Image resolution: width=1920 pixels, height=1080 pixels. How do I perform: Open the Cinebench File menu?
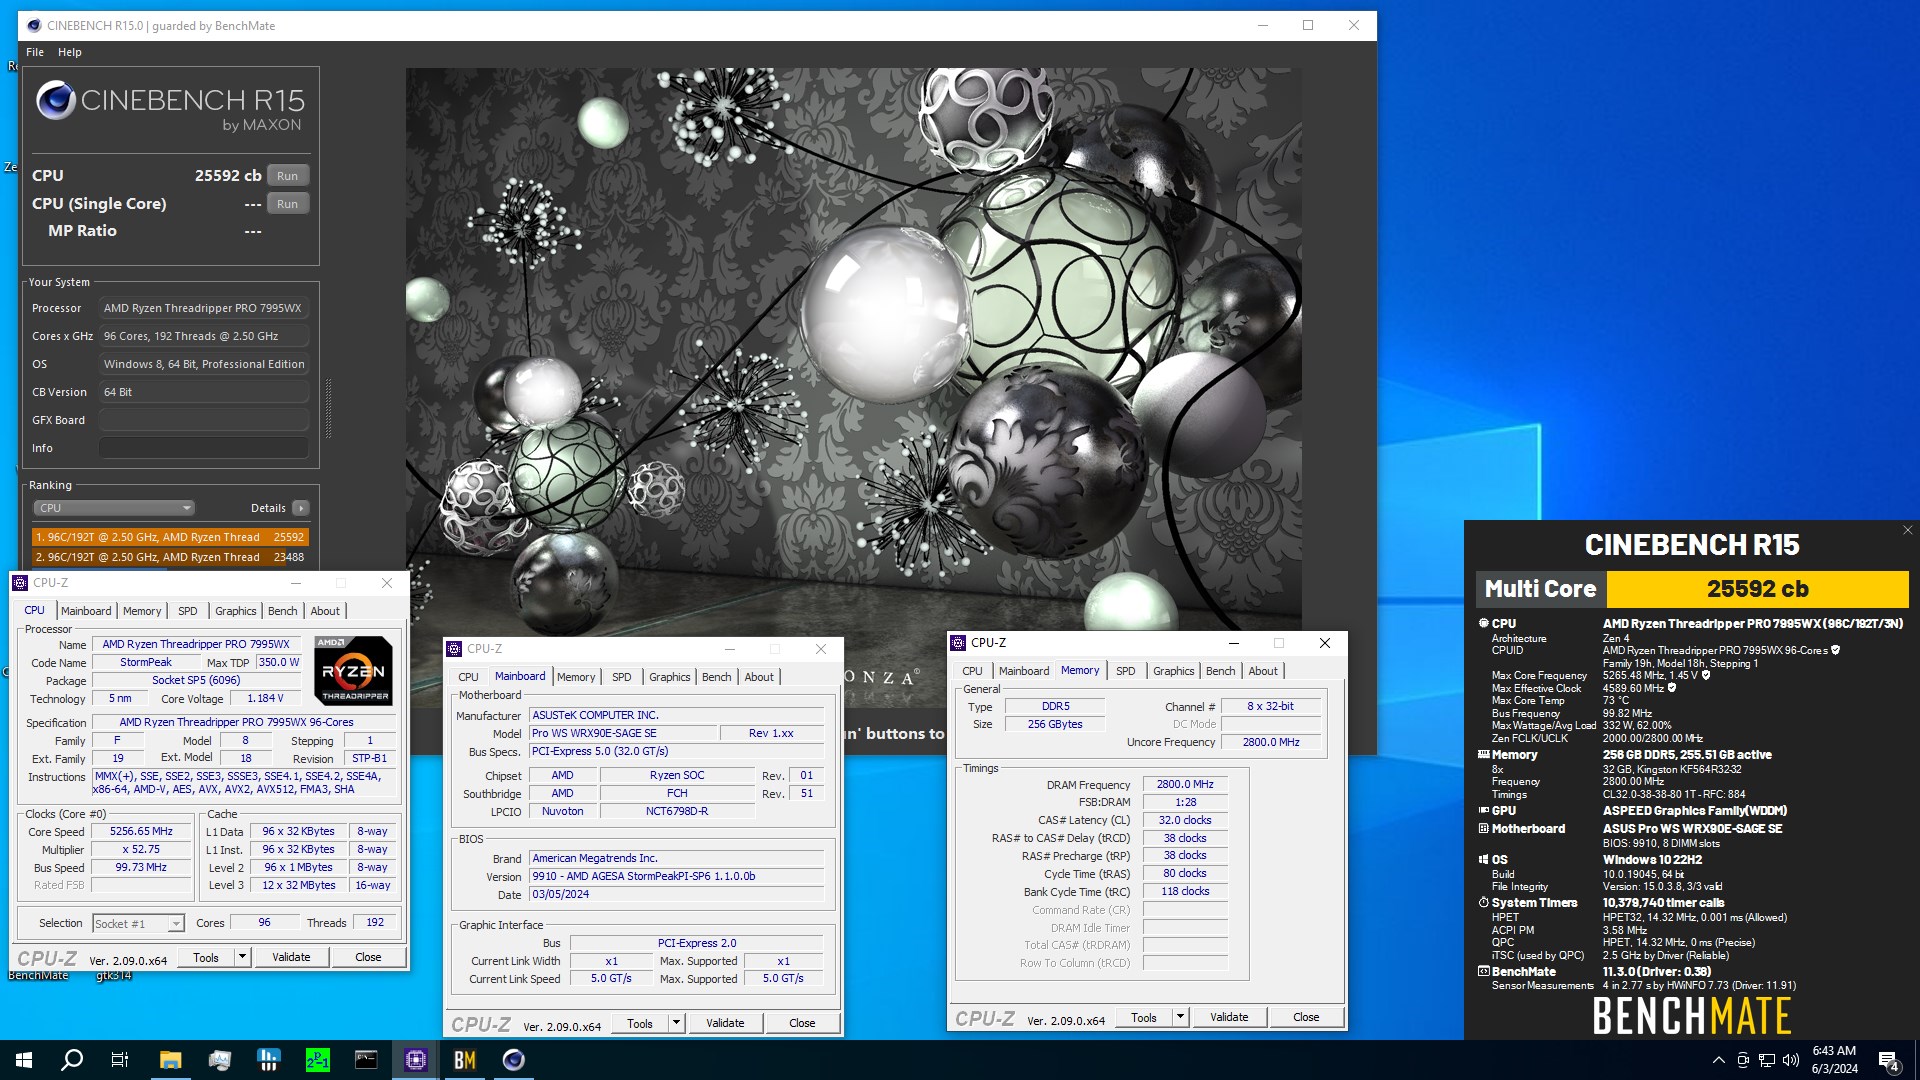[x=35, y=52]
